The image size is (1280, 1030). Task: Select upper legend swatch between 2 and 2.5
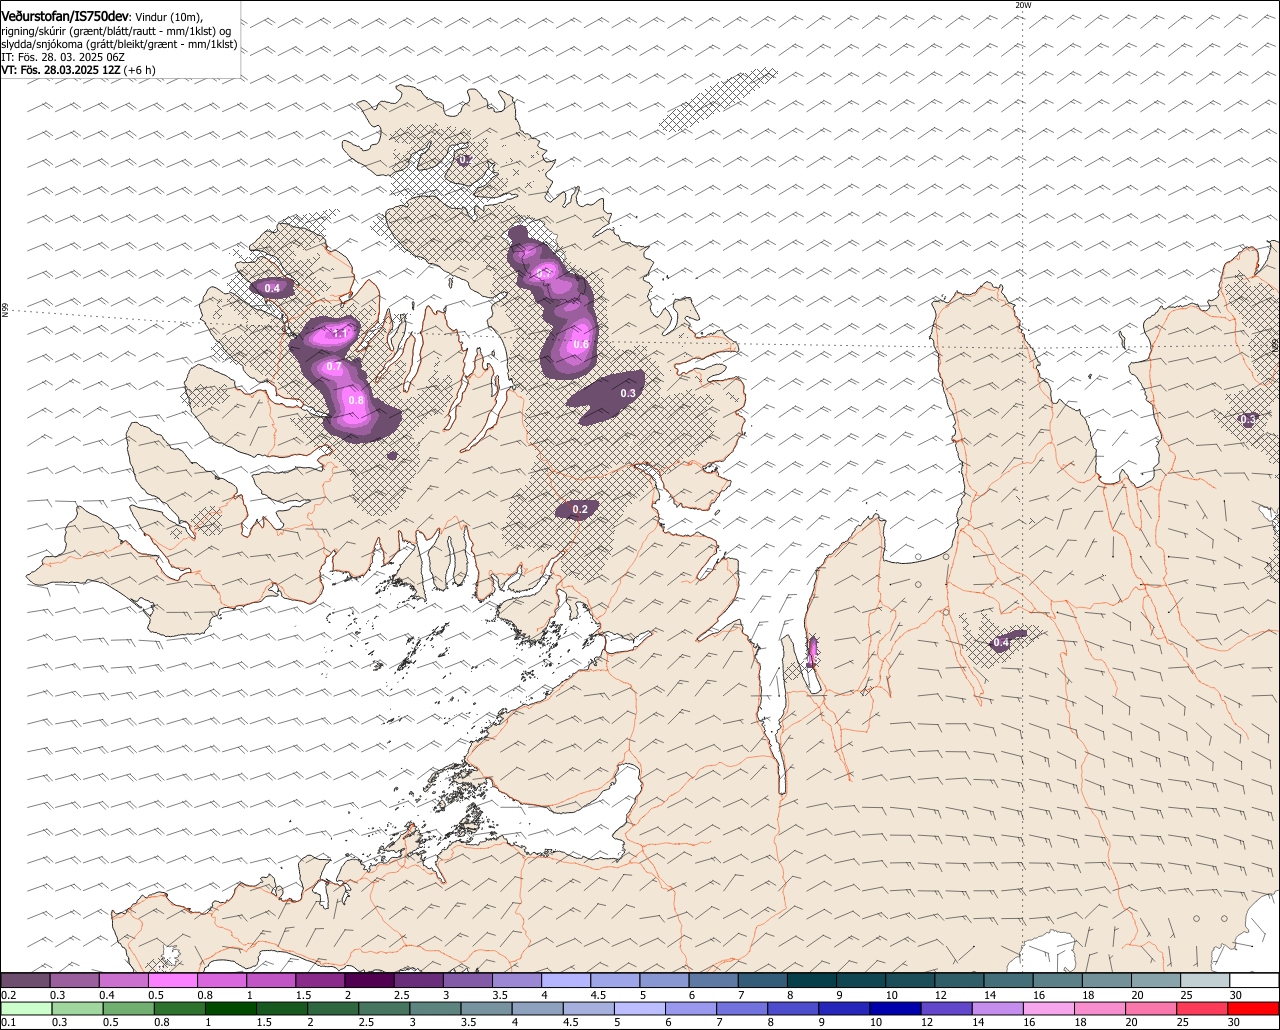click(370, 980)
